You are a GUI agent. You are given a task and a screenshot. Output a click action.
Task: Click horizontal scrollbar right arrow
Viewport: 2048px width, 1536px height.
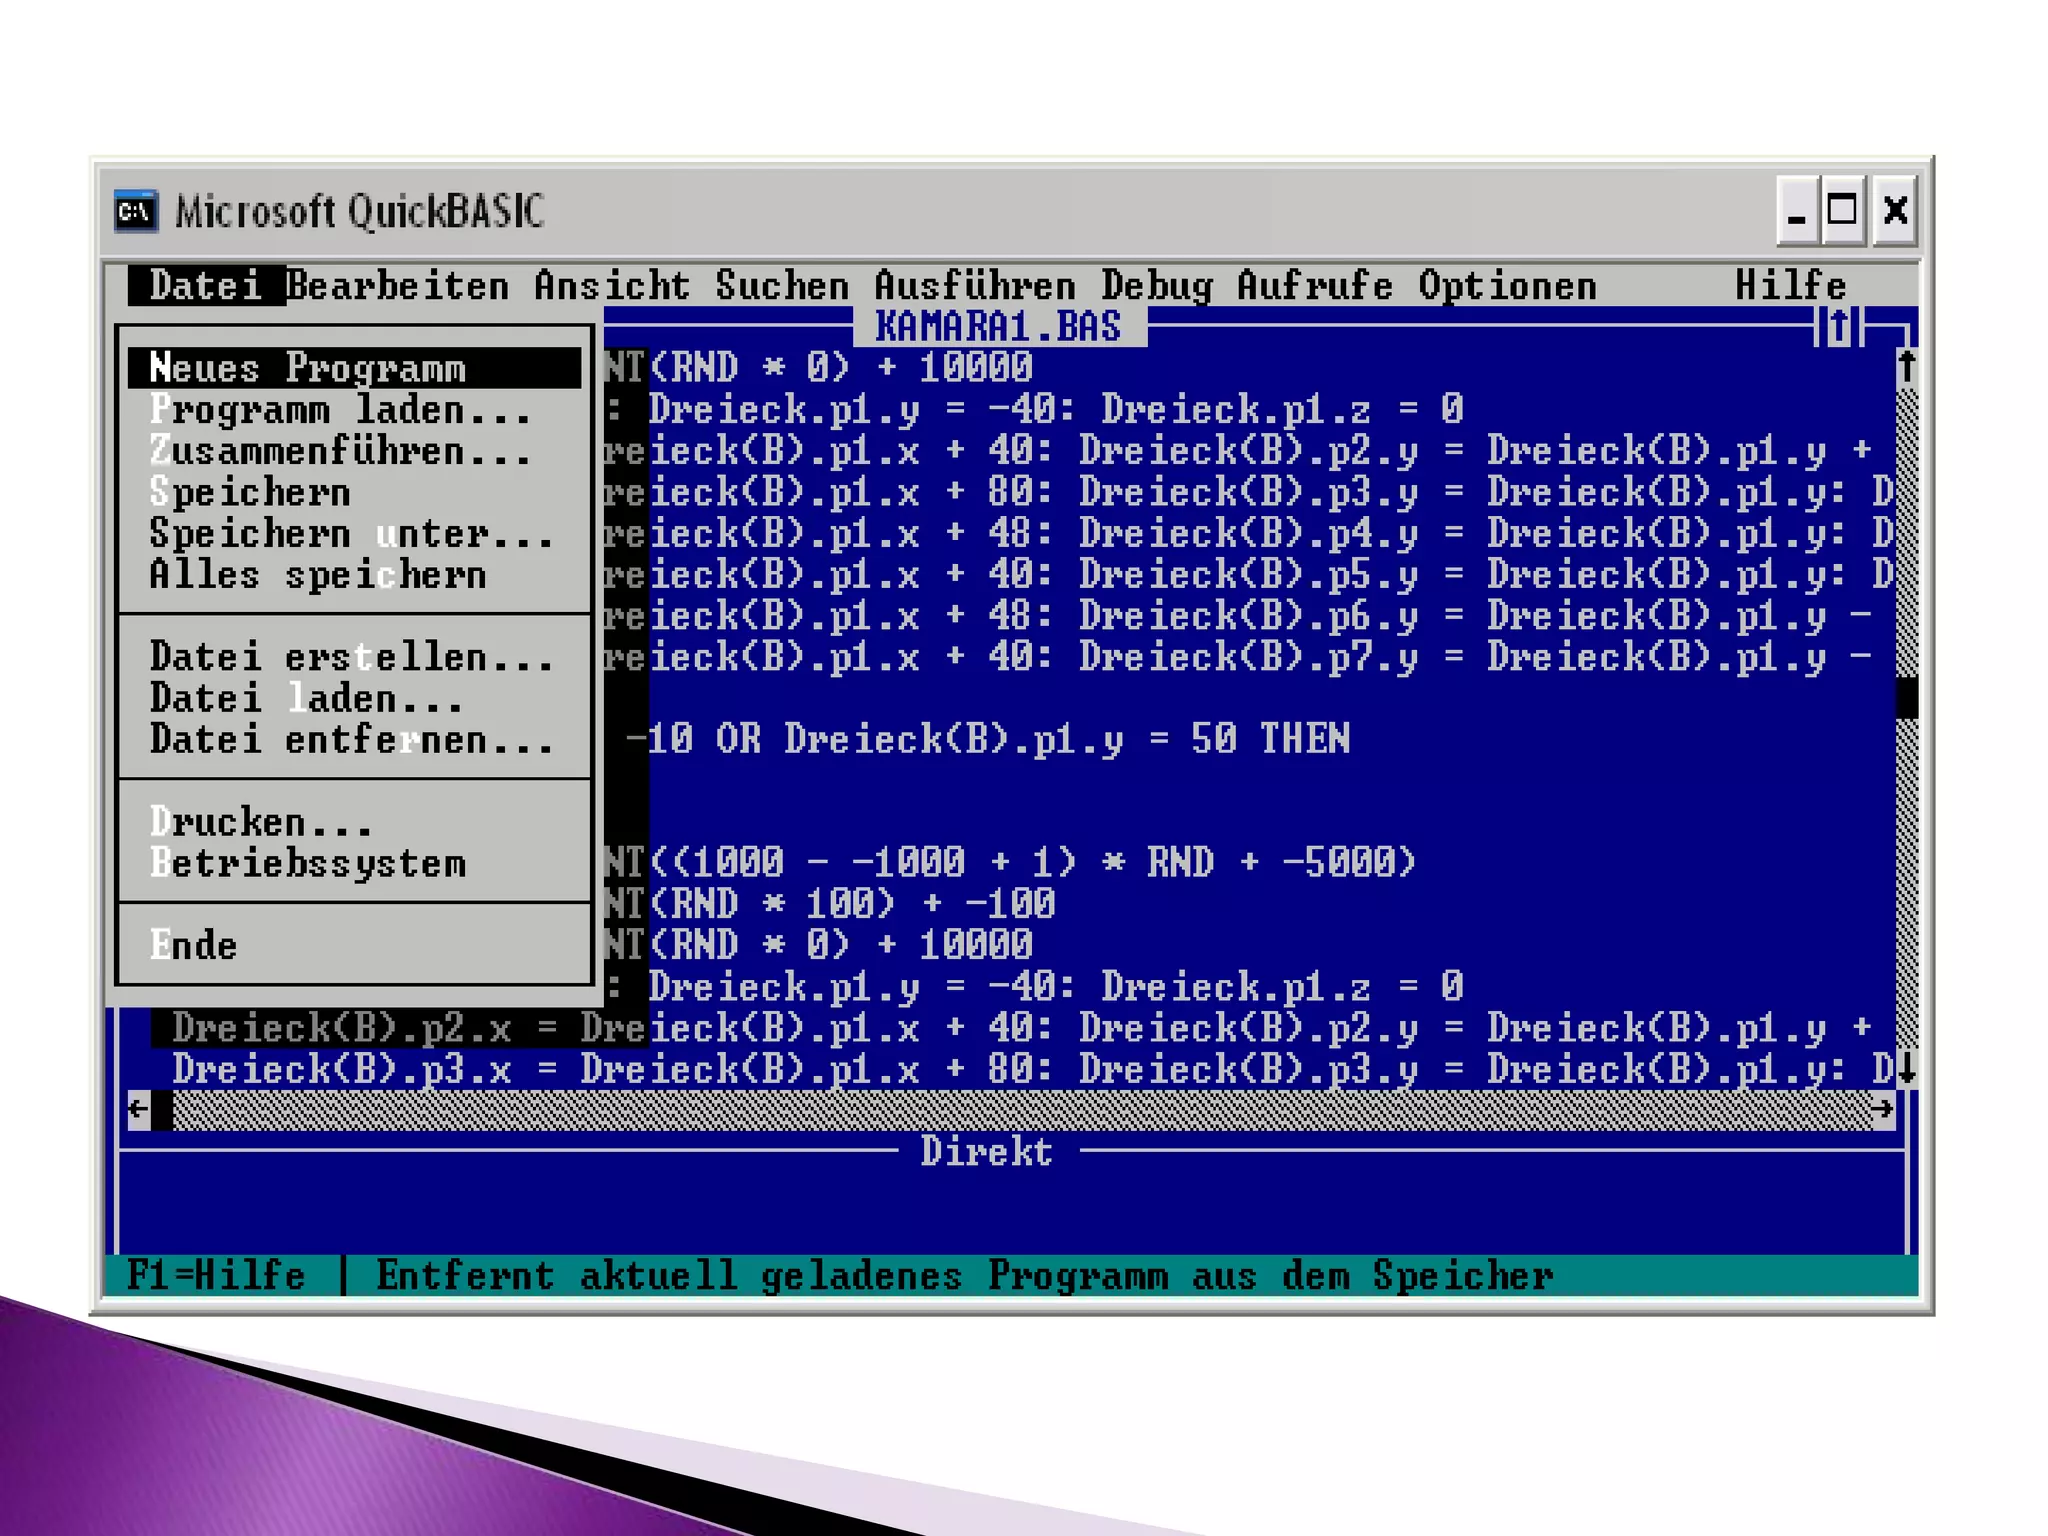click(x=1882, y=1109)
